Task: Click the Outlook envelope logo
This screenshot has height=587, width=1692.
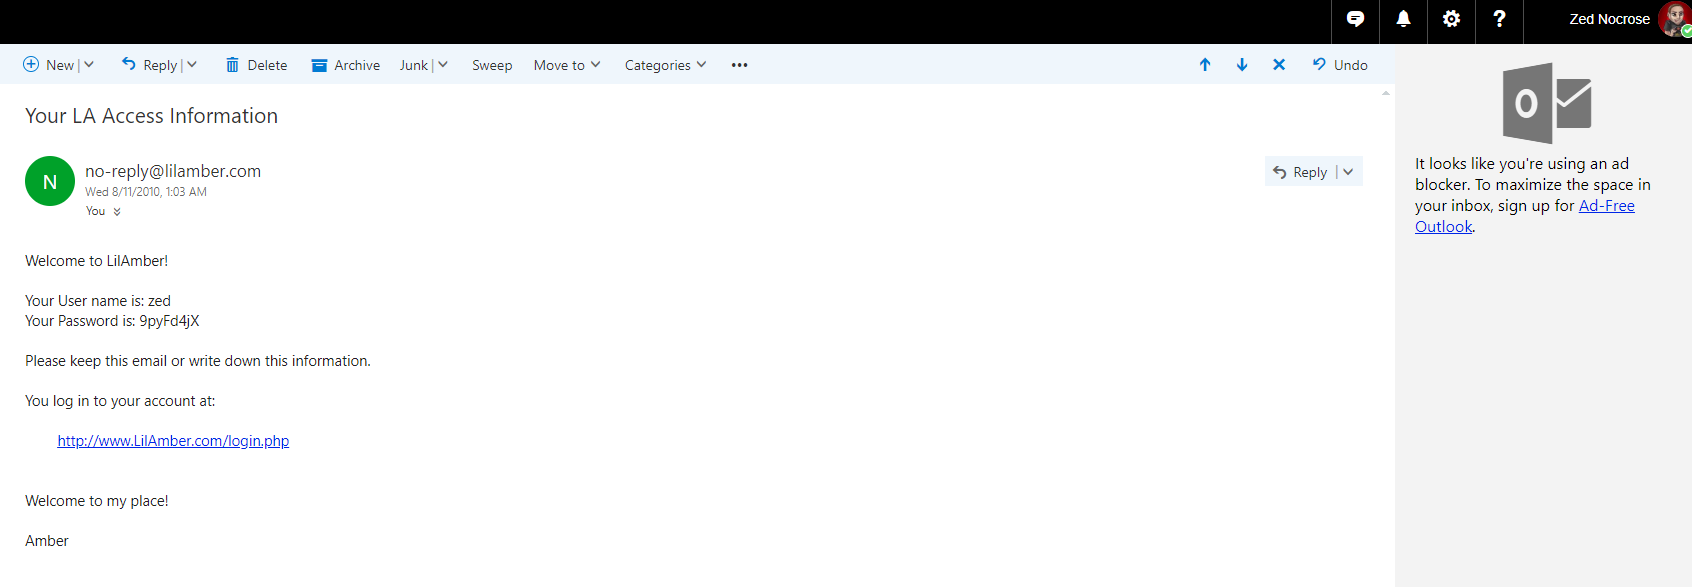Action: coord(1547,103)
